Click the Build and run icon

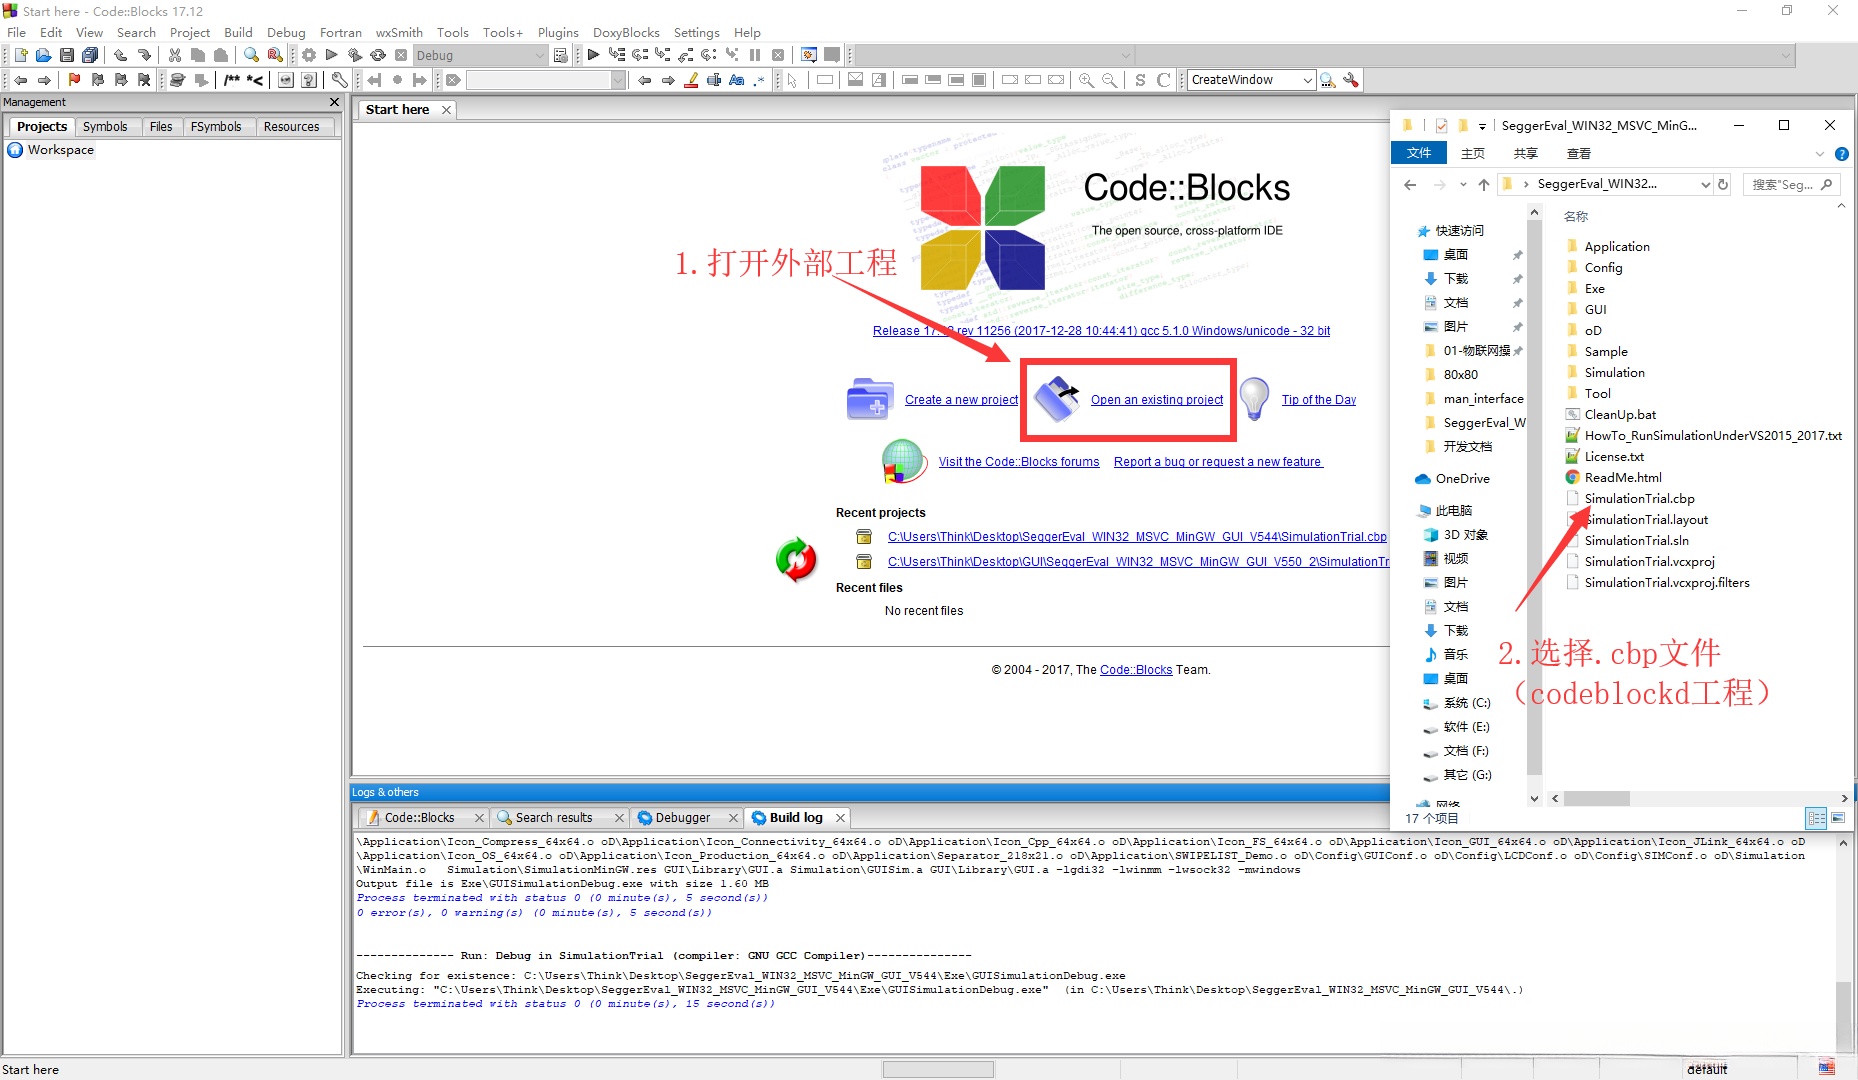coord(355,55)
